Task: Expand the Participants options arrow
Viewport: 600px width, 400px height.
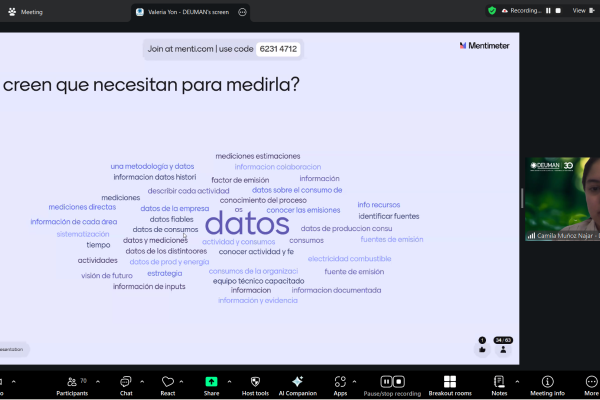Action: tap(98, 382)
